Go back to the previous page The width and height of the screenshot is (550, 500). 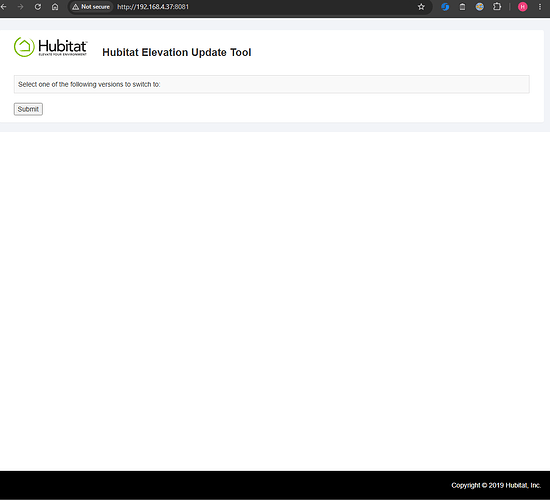point(4,7)
